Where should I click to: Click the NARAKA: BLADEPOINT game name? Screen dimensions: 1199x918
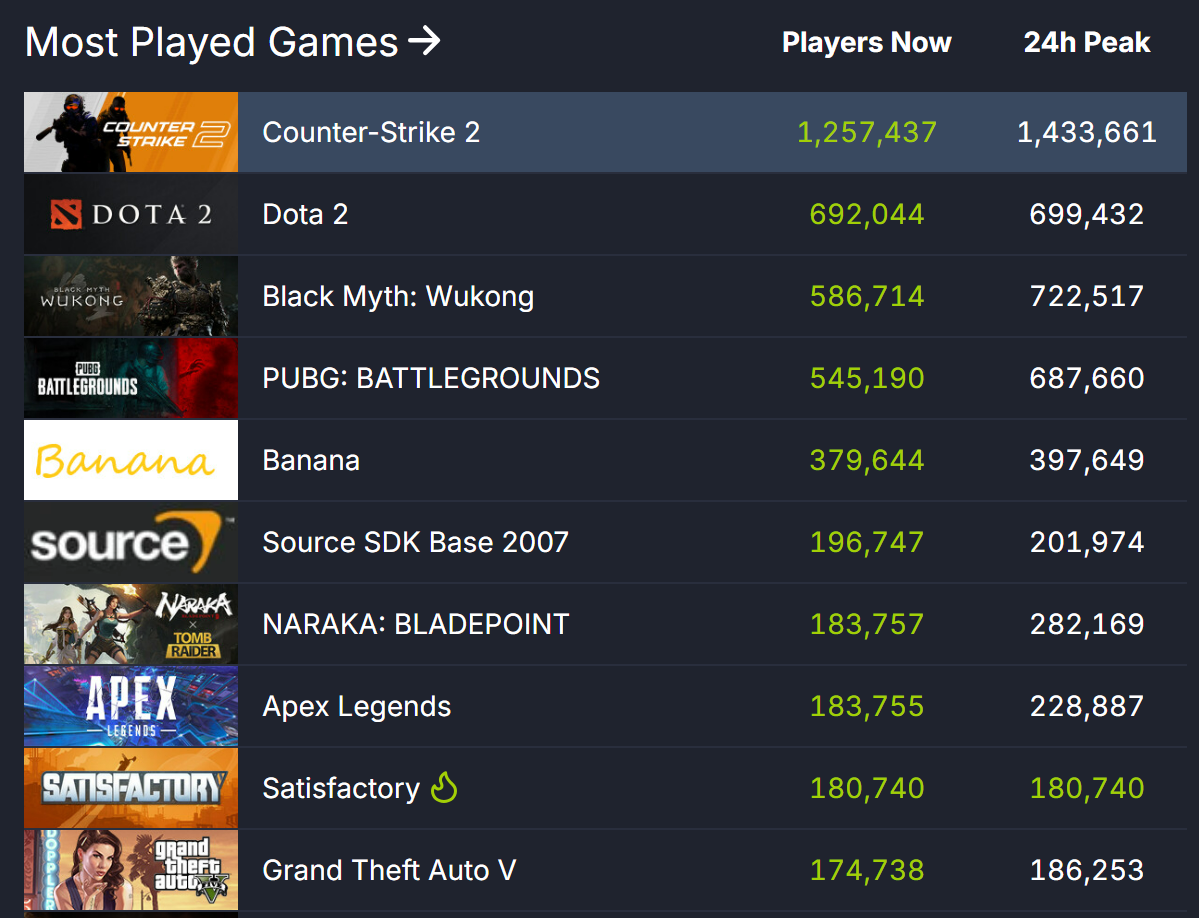coord(415,624)
